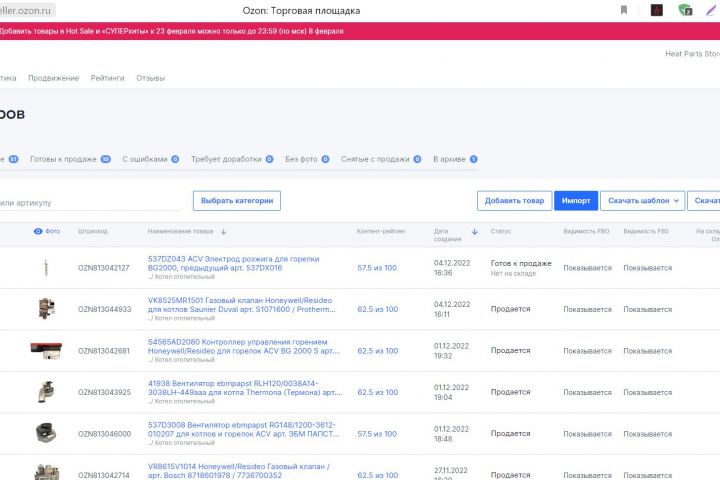This screenshot has width=720, height=480.
Task: Click the purple pen extension icon
Action: [x=711, y=10]
